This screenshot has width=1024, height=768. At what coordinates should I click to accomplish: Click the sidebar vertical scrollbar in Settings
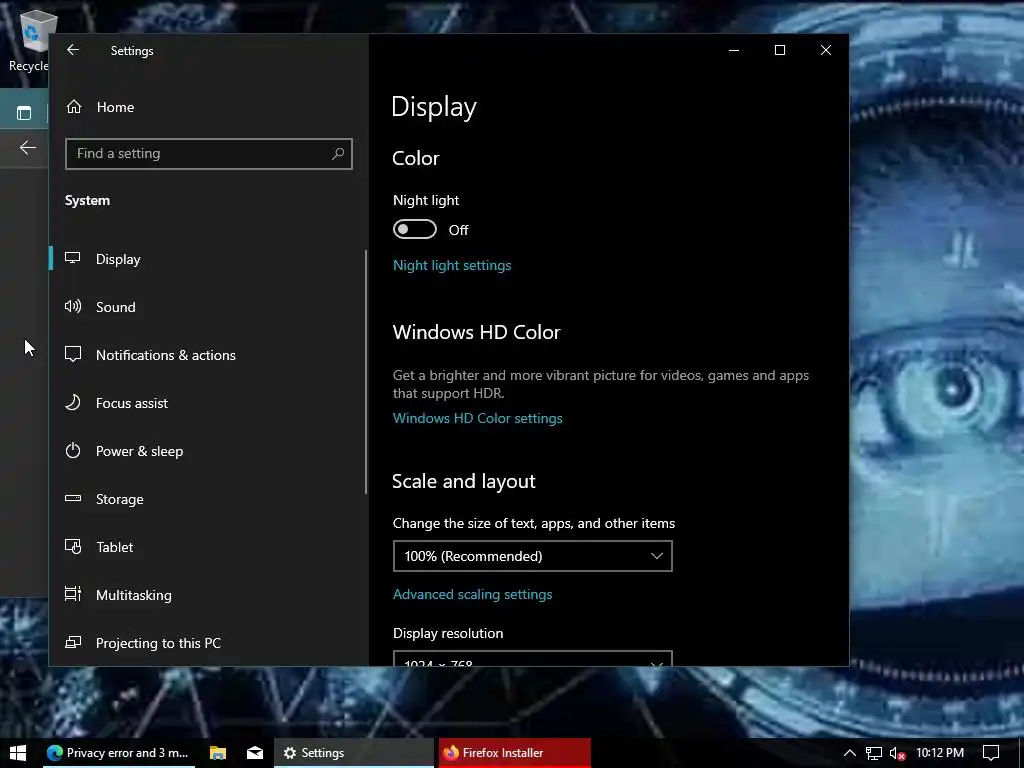point(366,372)
